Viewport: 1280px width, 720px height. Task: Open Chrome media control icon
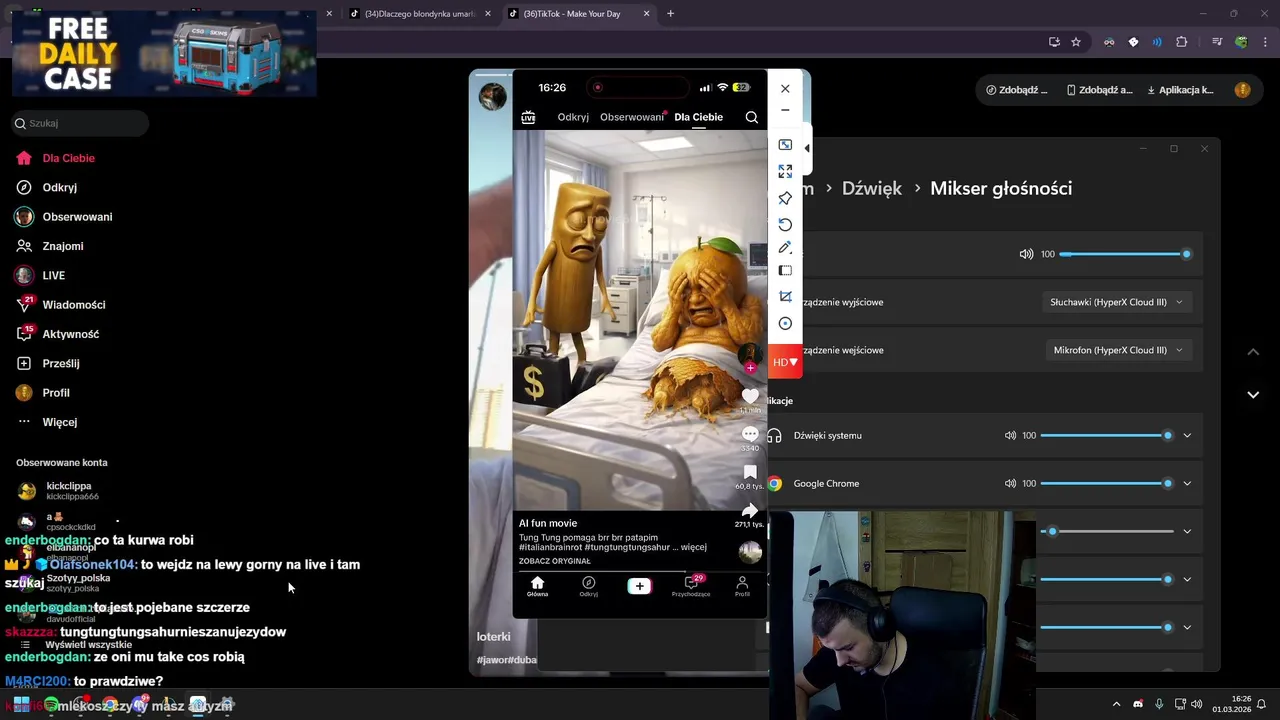(1217, 42)
